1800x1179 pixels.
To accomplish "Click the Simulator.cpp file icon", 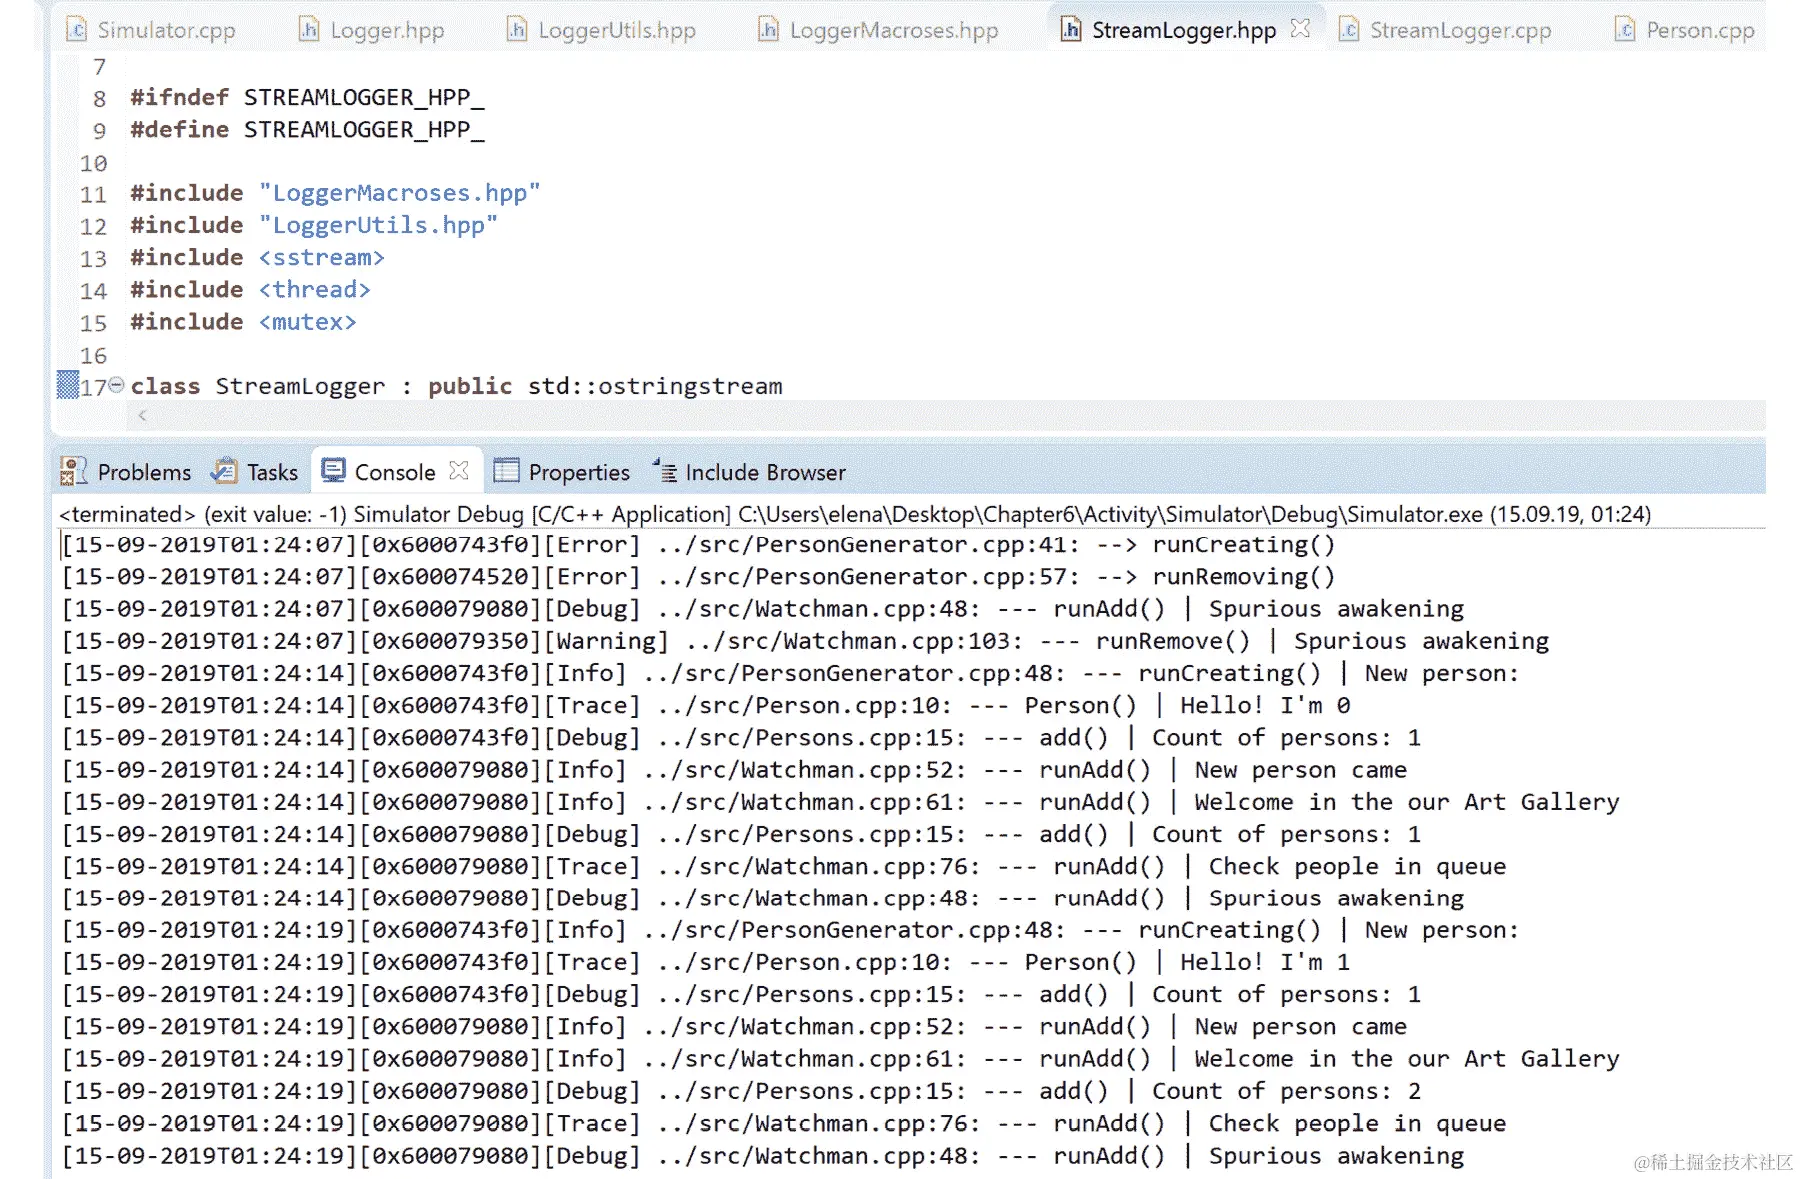I will pos(77,30).
